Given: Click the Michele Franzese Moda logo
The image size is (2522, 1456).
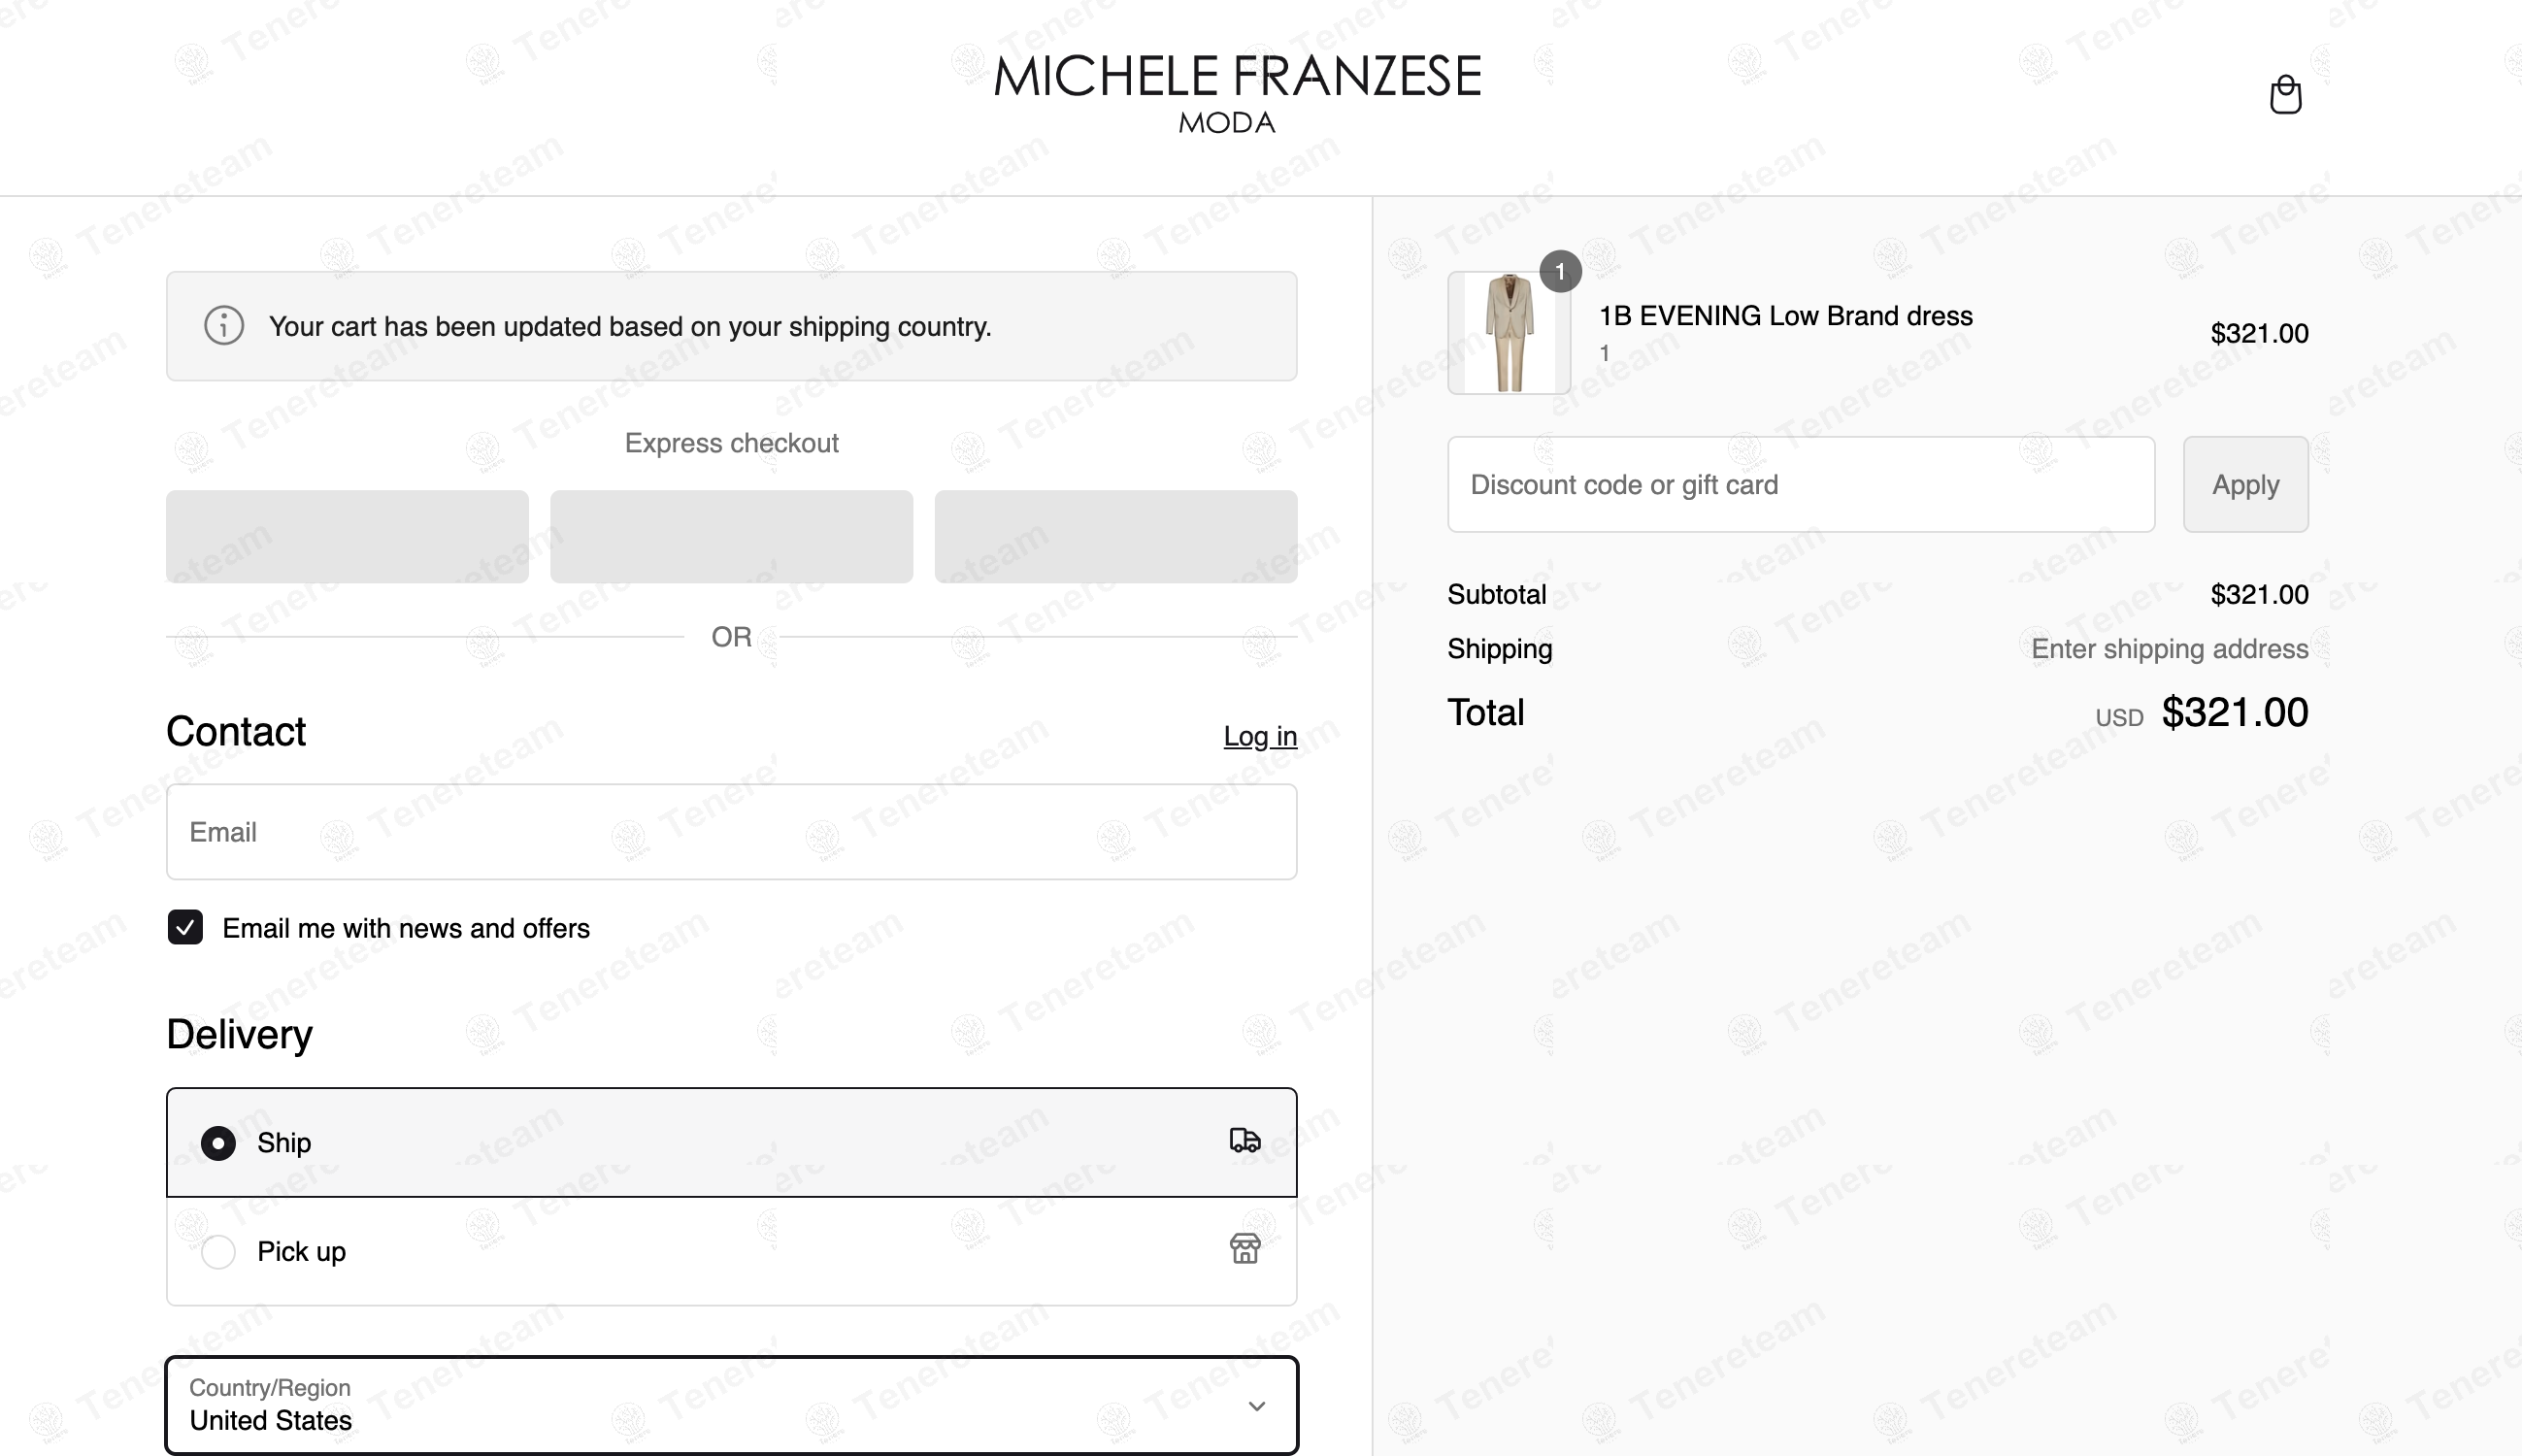Looking at the screenshot, I should pyautogui.click(x=1236, y=91).
